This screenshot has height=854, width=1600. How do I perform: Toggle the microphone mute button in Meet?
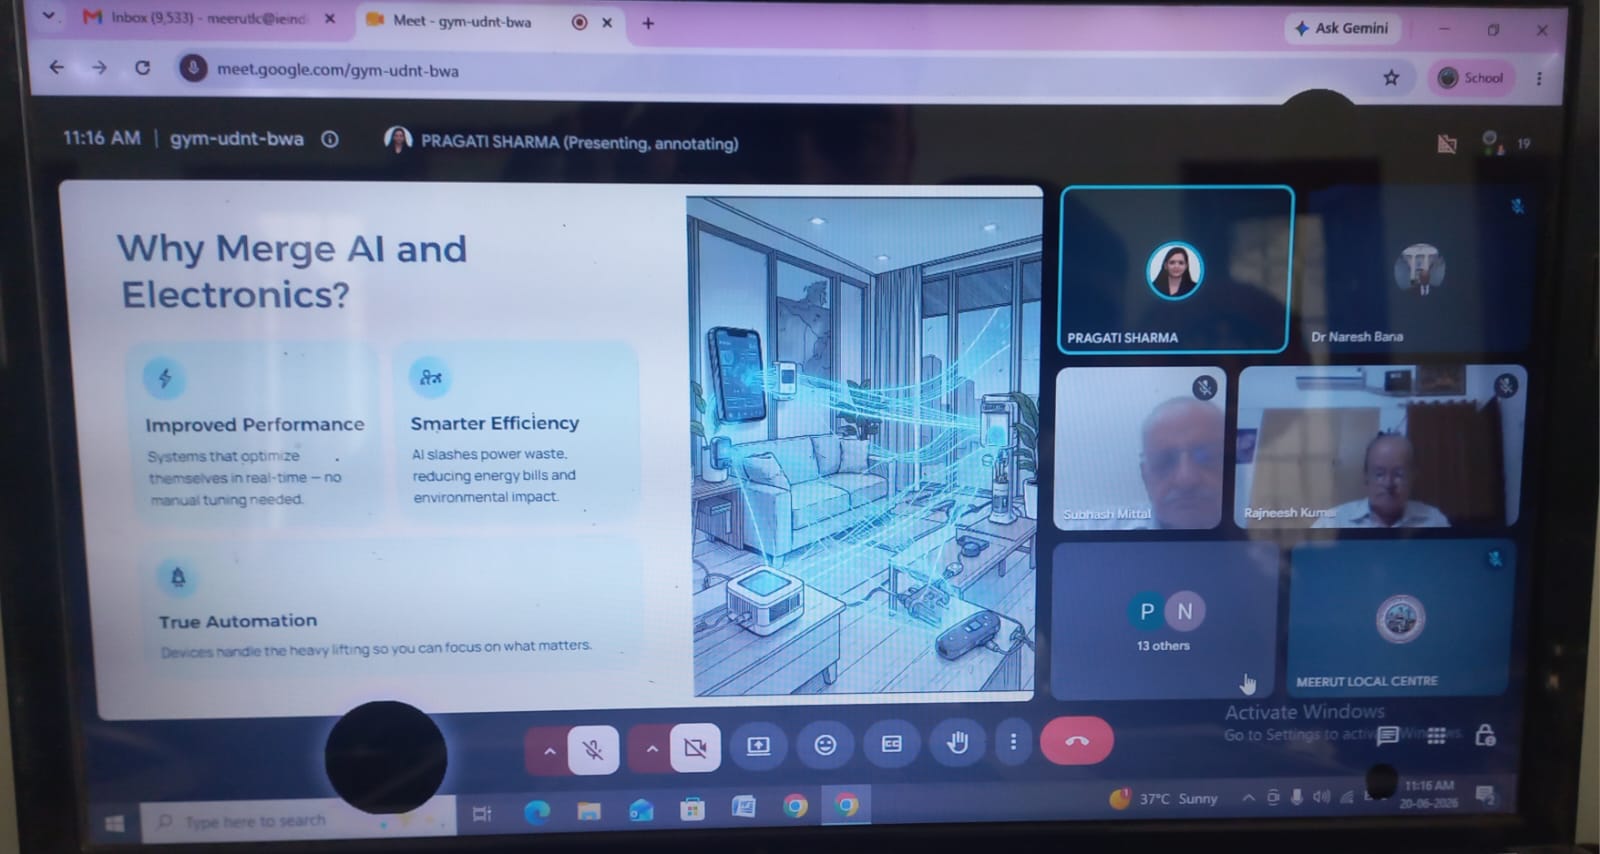(593, 748)
